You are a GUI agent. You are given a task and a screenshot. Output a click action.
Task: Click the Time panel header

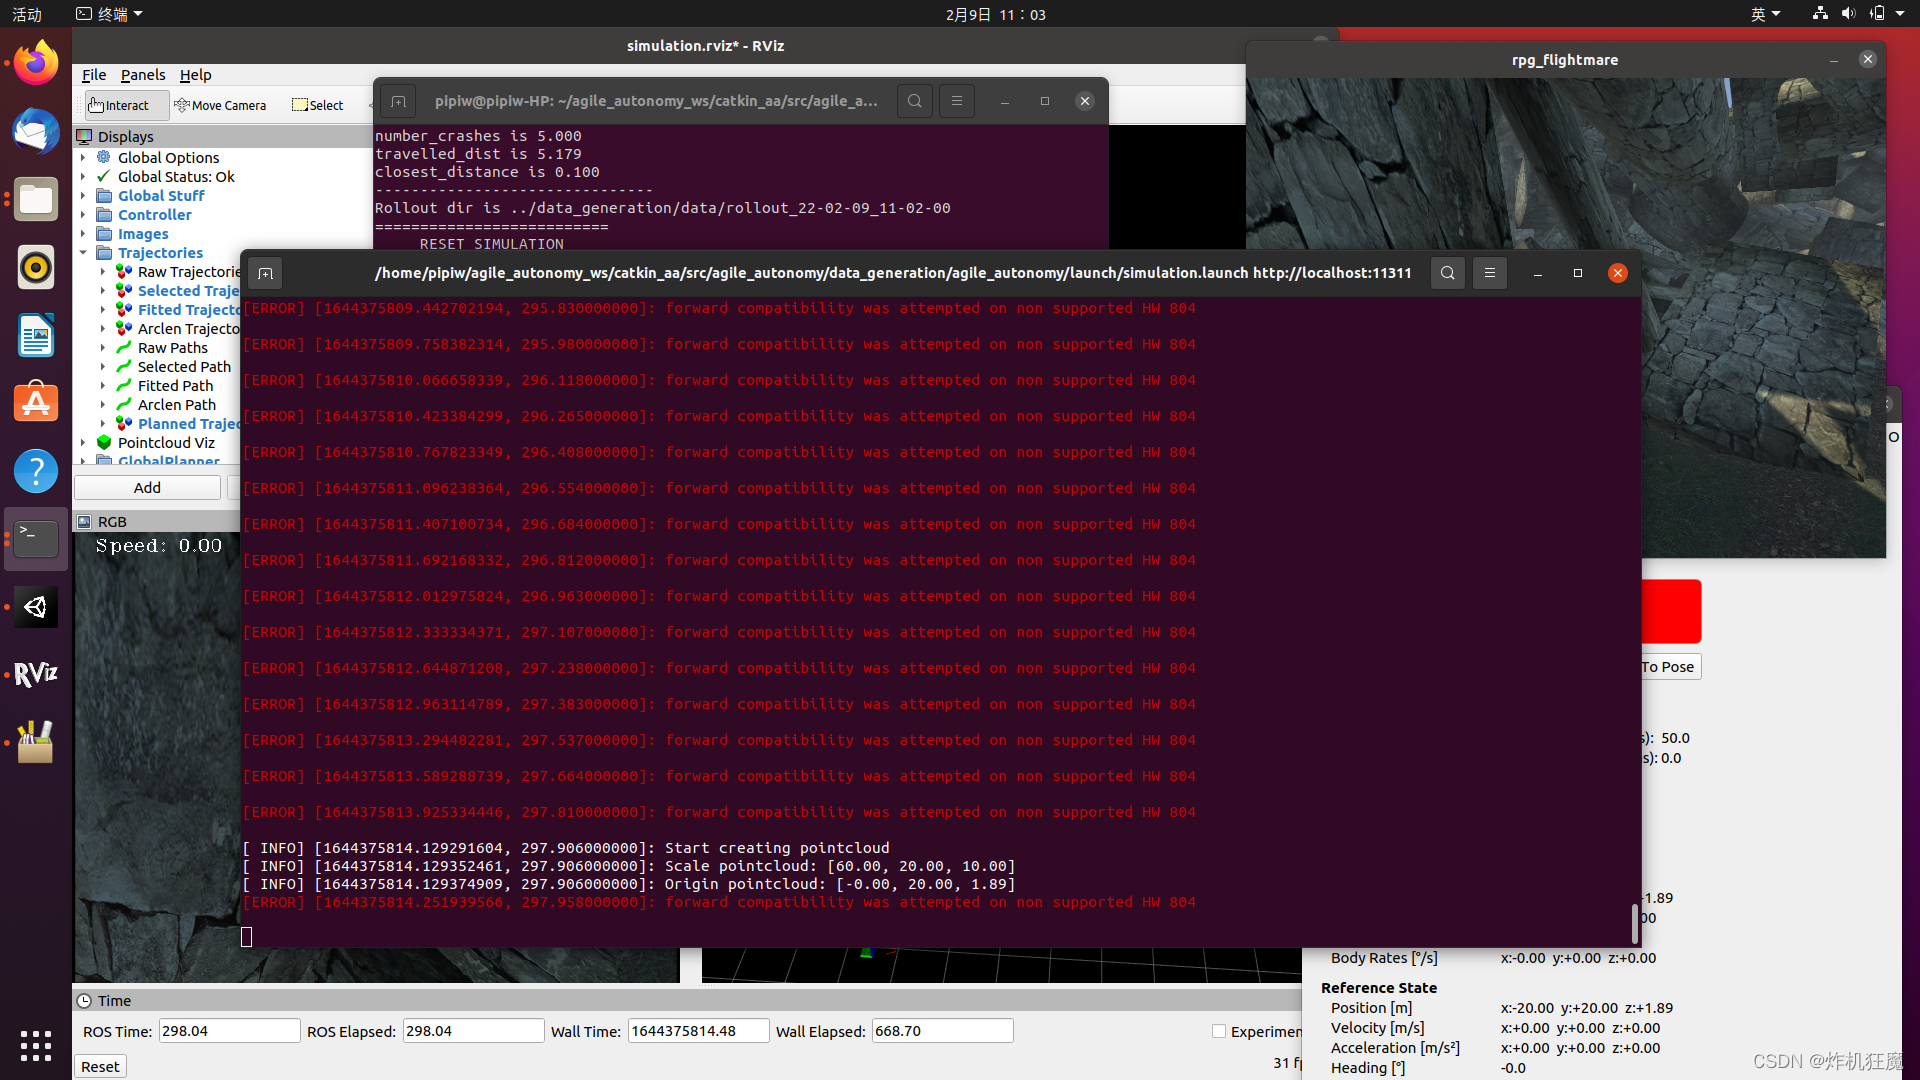tap(687, 1001)
